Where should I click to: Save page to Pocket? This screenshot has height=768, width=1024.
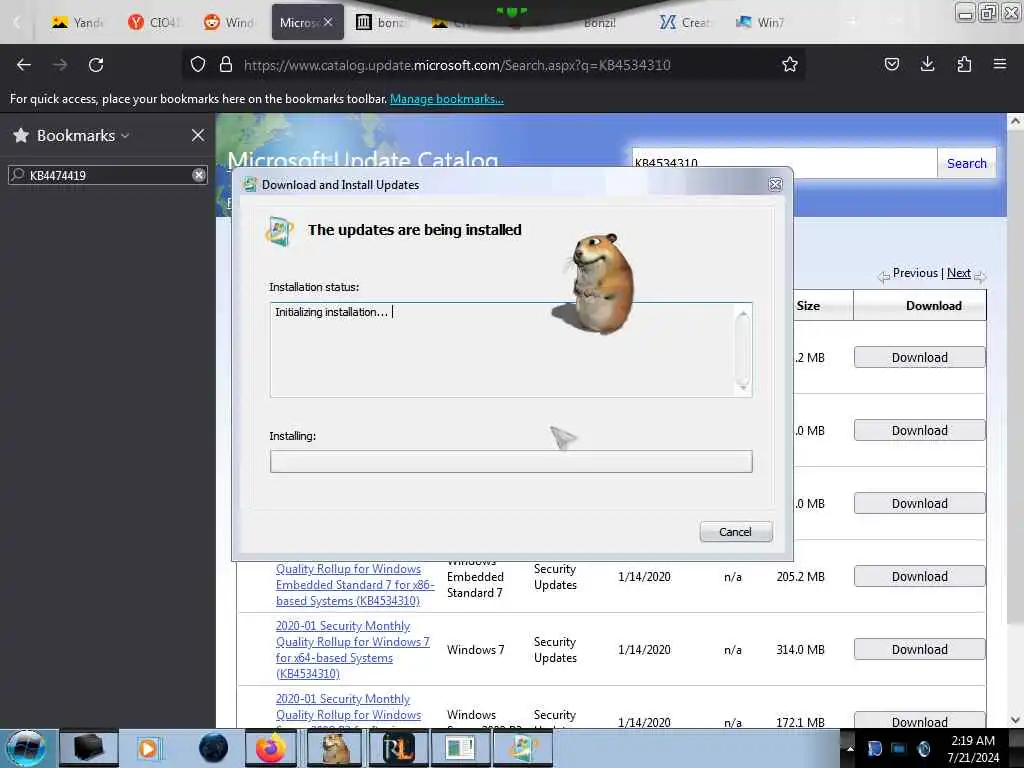tap(891, 64)
